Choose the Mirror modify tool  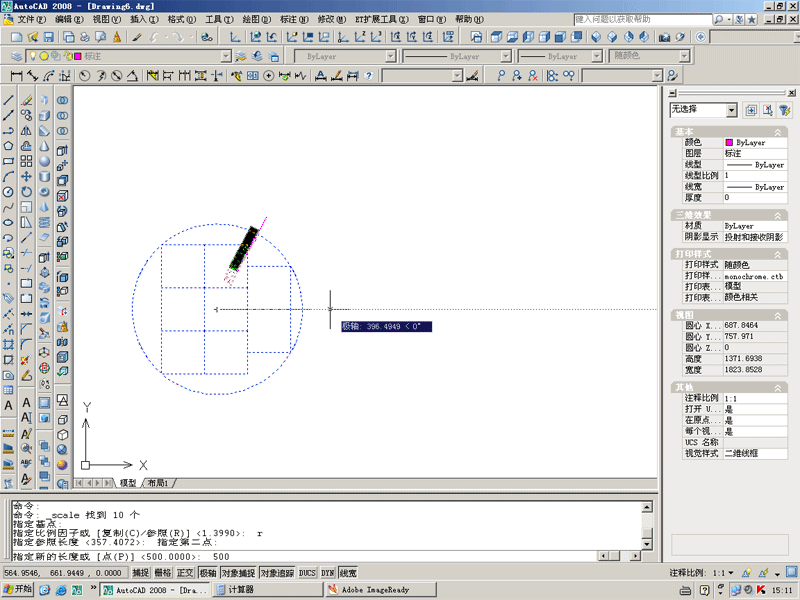tap(27, 131)
